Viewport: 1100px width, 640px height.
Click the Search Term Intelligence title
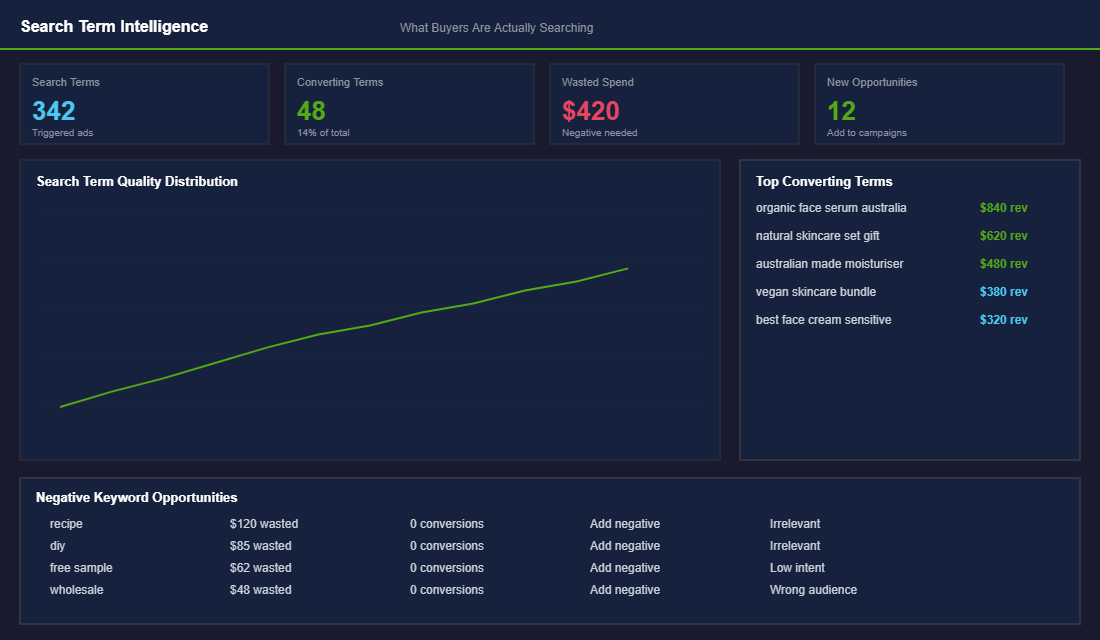(x=115, y=26)
